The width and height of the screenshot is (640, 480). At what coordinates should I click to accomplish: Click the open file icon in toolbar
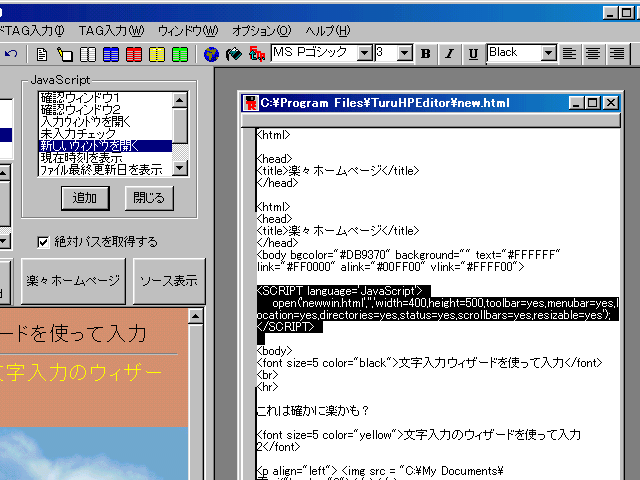(x=64, y=54)
